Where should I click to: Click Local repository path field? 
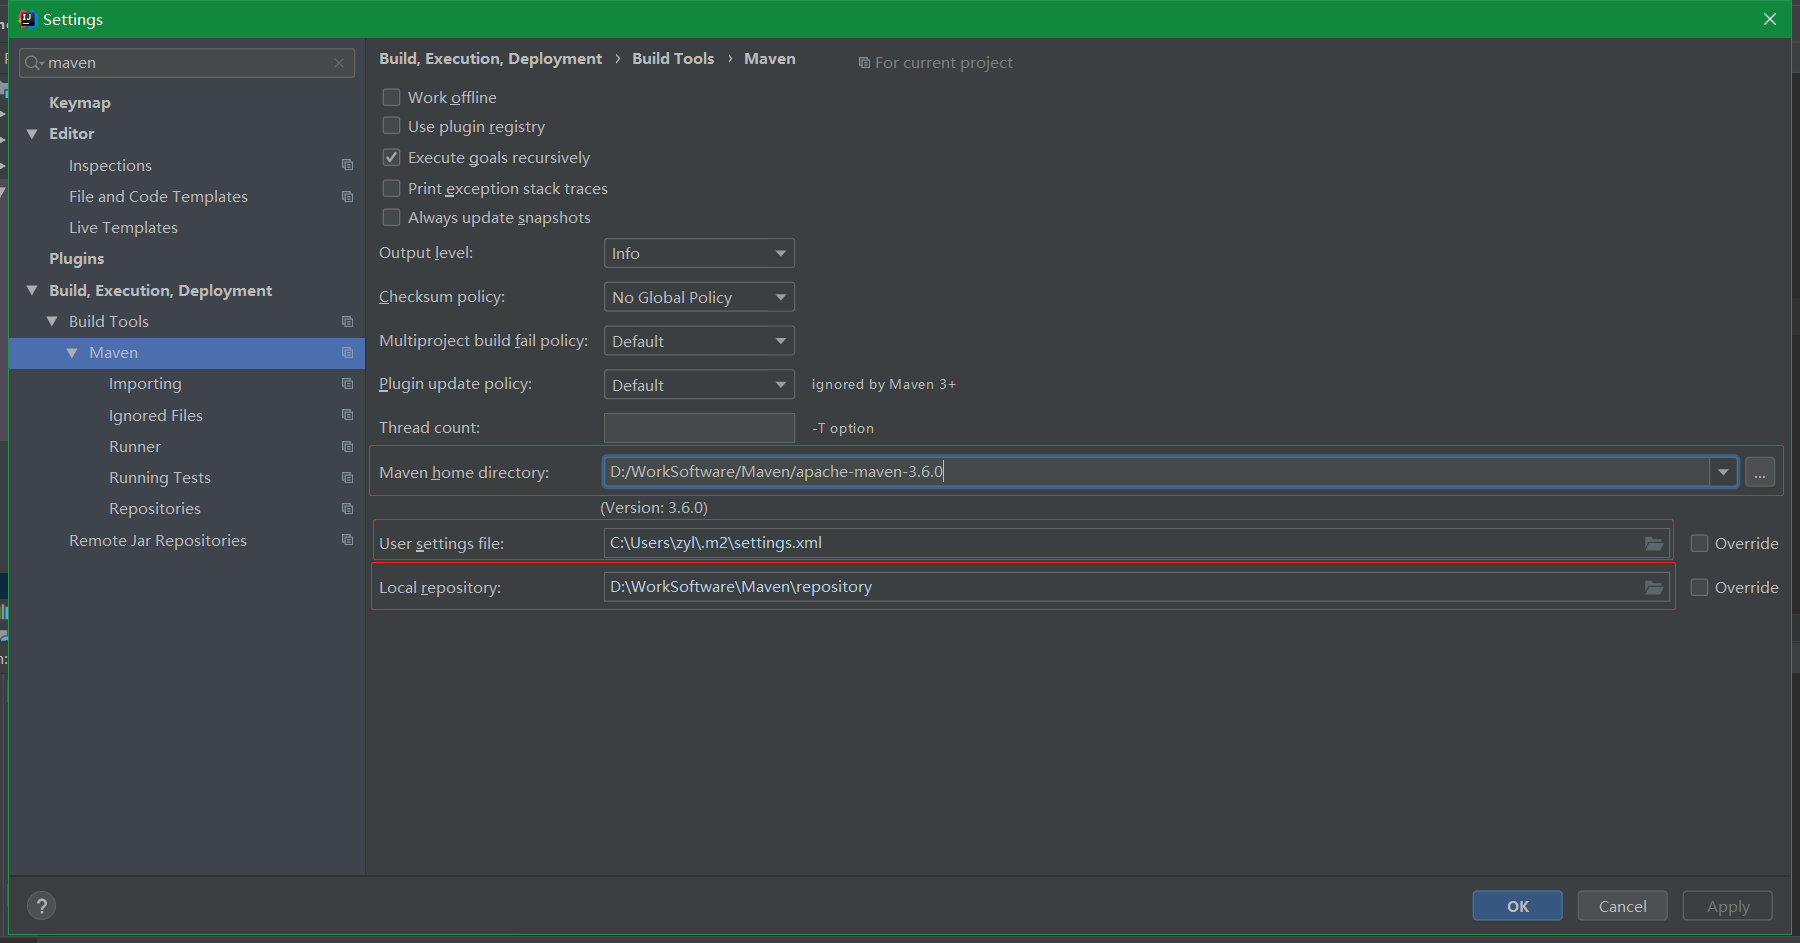1136,587
